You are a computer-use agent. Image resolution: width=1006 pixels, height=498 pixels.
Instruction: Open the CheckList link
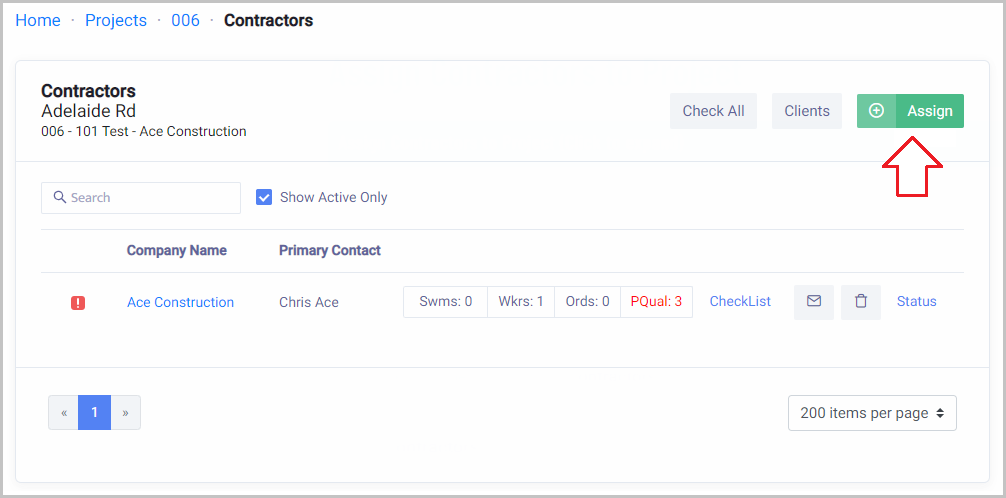click(740, 301)
